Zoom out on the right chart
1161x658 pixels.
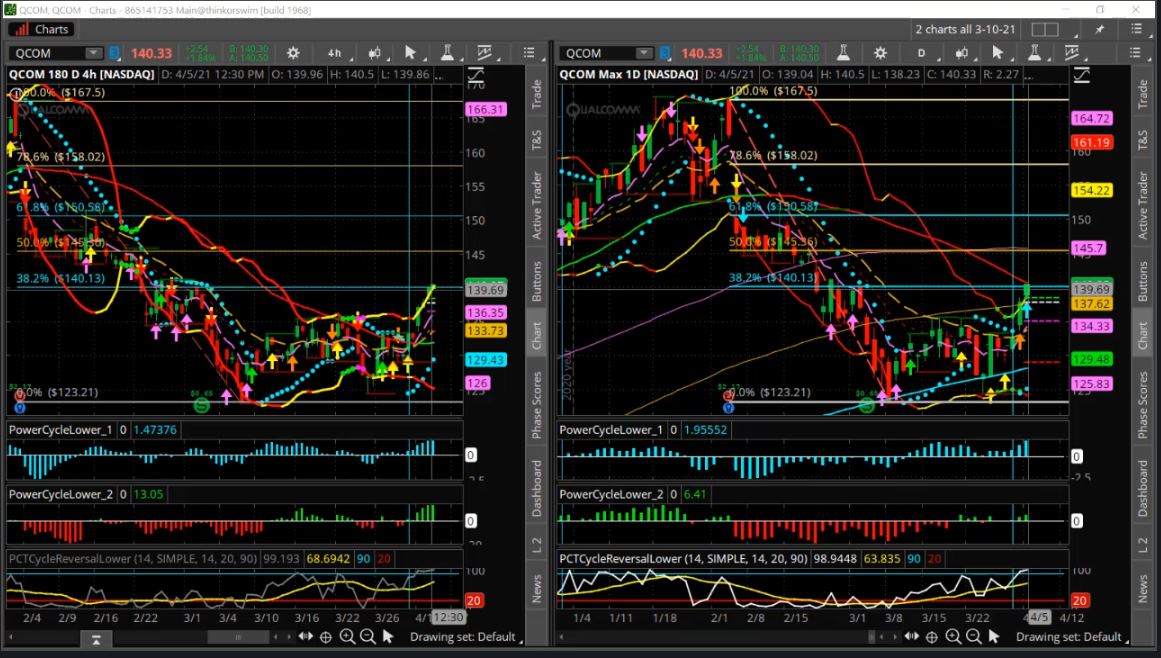click(x=974, y=637)
